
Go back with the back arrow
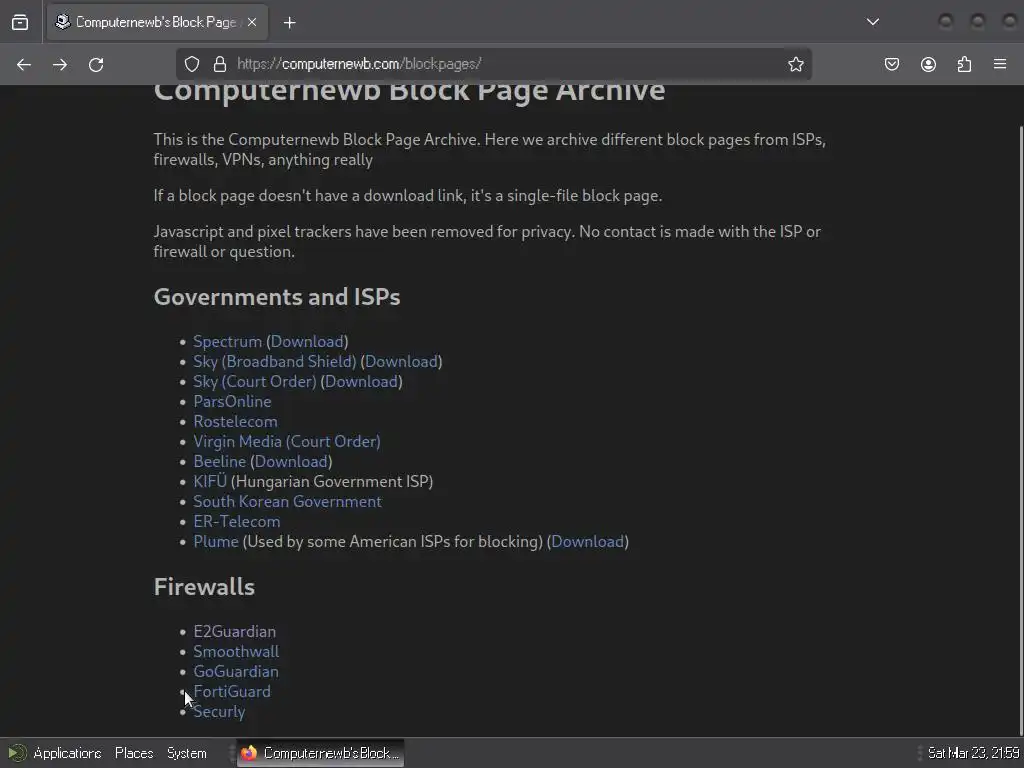pyautogui.click(x=24, y=65)
